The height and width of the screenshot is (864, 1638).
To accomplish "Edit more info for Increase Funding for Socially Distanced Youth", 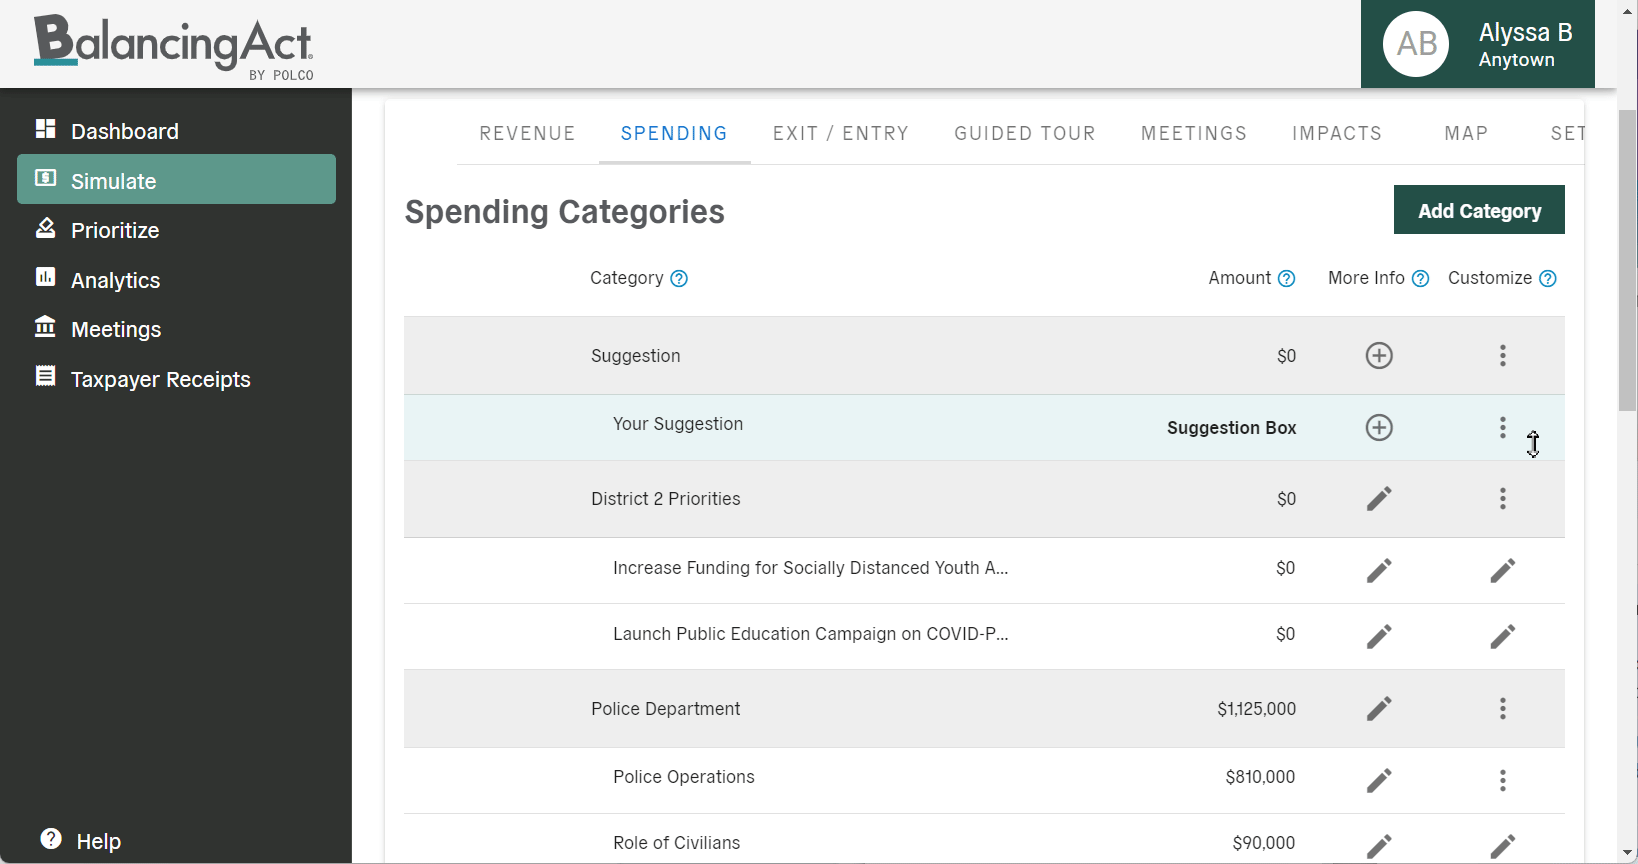I will (1379, 570).
